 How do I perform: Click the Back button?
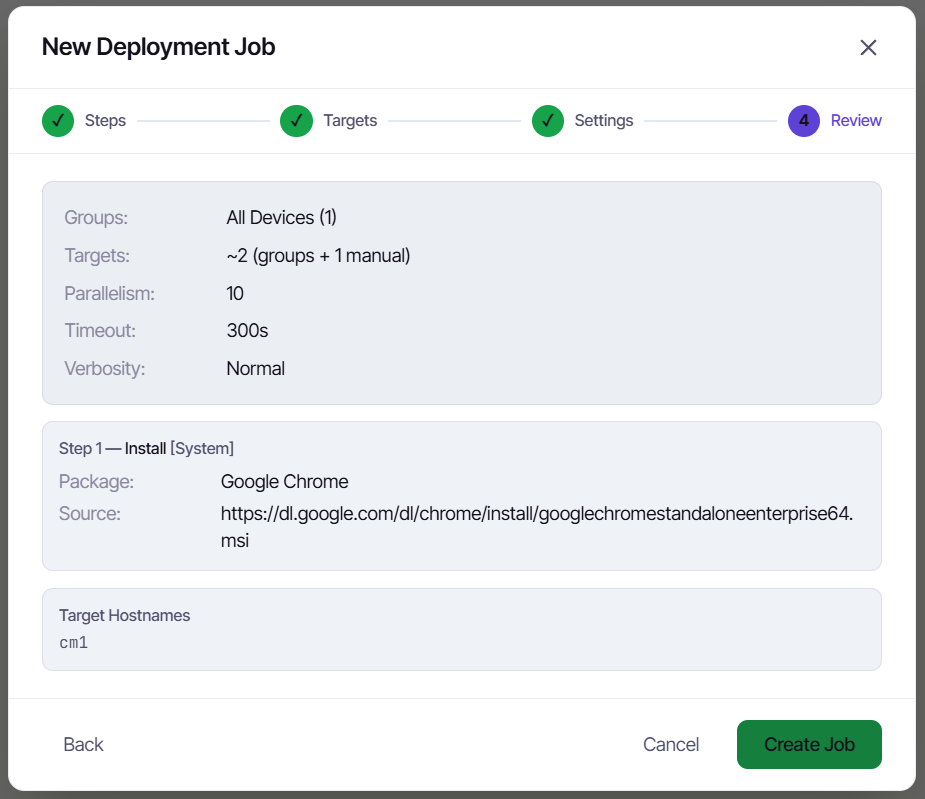point(83,744)
